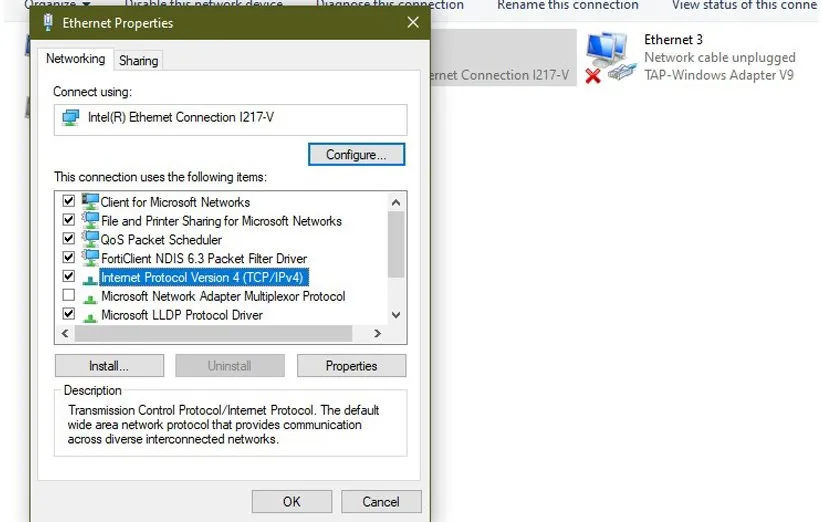The image size is (822, 522).
Task: Click the Microsoft LLDP Protocol Driver icon
Action: 90,317
